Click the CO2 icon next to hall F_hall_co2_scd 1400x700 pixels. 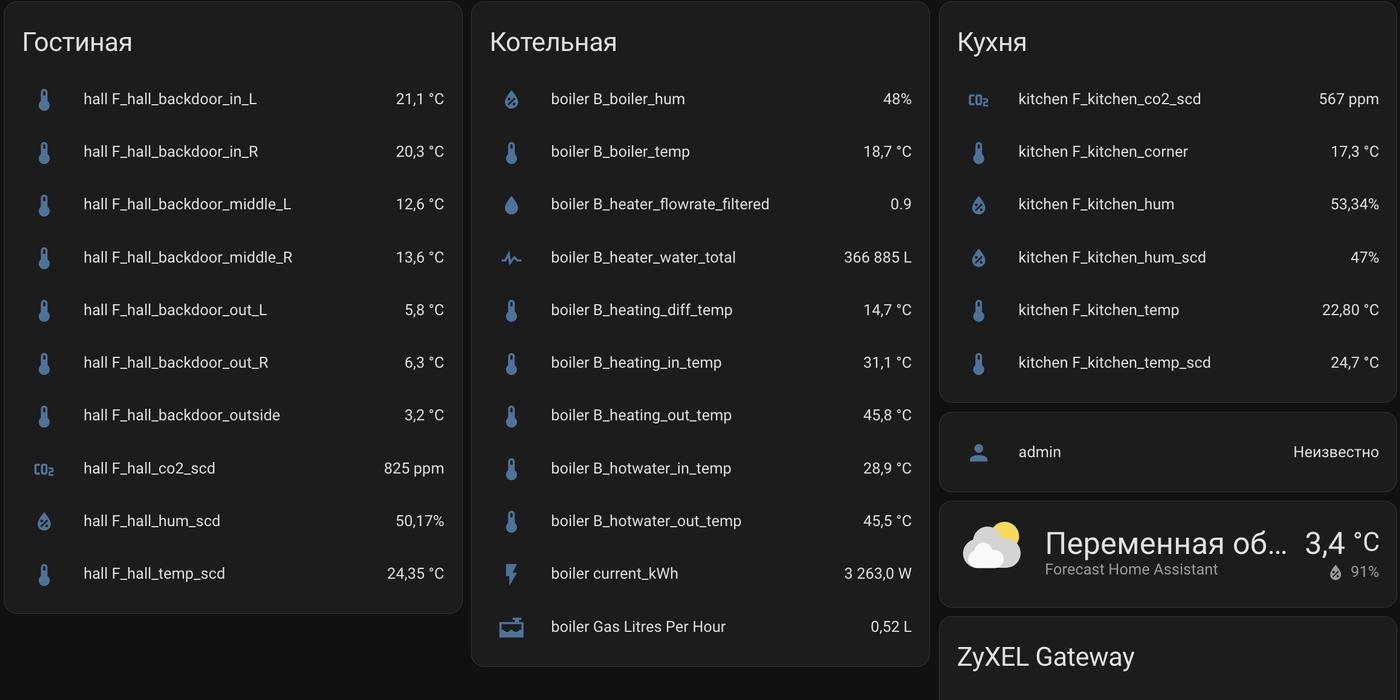tap(44, 468)
